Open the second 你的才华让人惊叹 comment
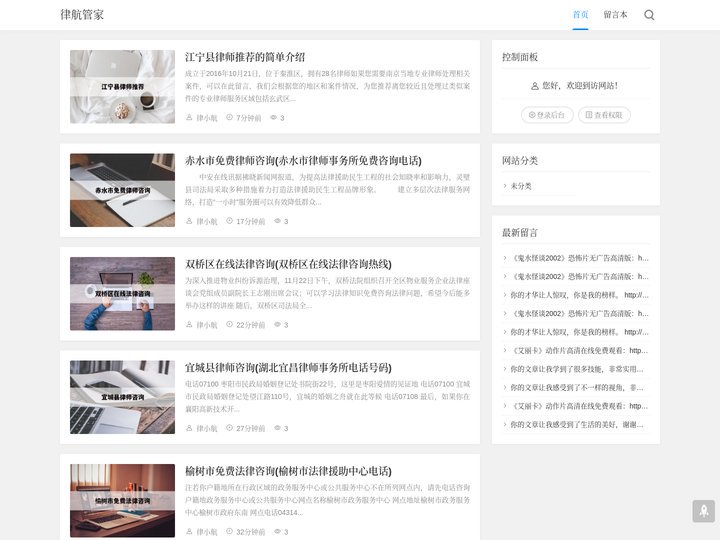This screenshot has height=540, width=720. pos(579,332)
